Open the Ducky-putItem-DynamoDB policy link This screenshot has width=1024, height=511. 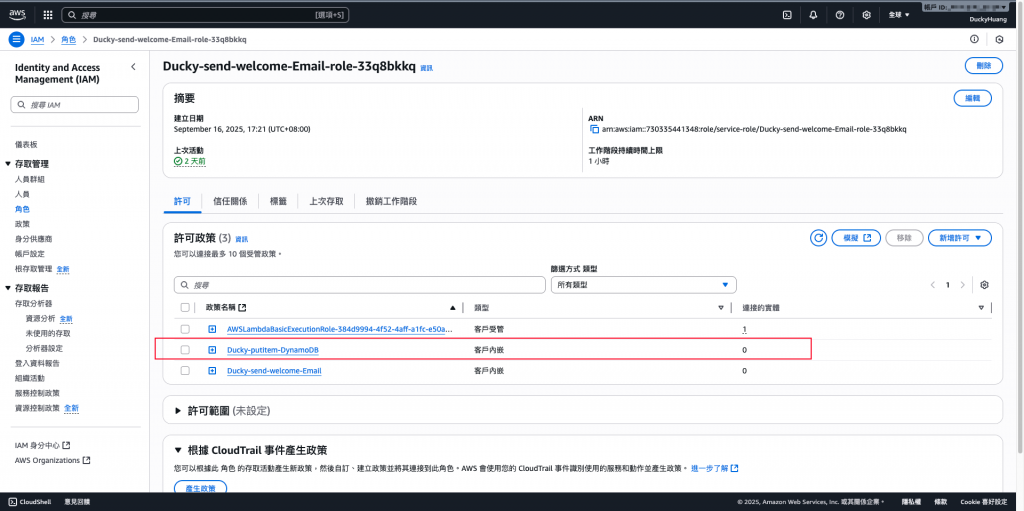pyautogui.click(x=273, y=350)
